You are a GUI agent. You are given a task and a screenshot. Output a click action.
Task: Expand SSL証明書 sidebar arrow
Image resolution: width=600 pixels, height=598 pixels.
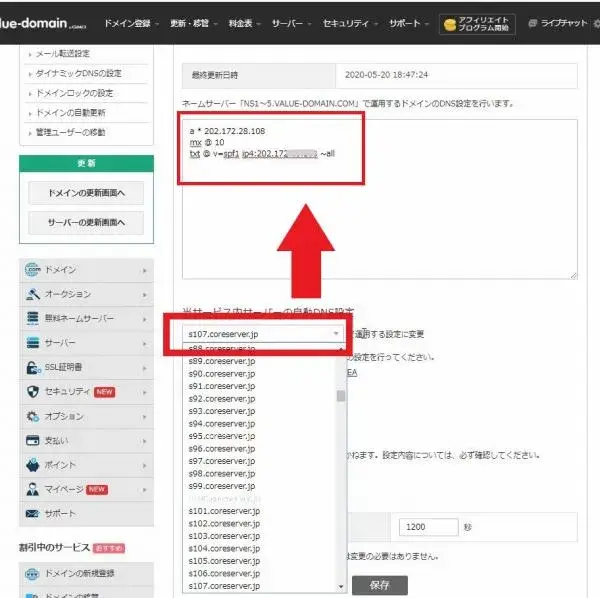tap(145, 368)
